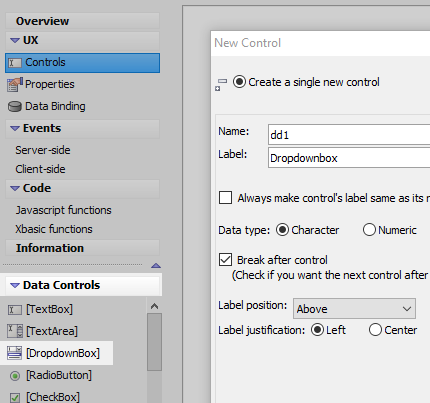Choose the RadioButton control icon
430x403 pixels.
coord(15,376)
